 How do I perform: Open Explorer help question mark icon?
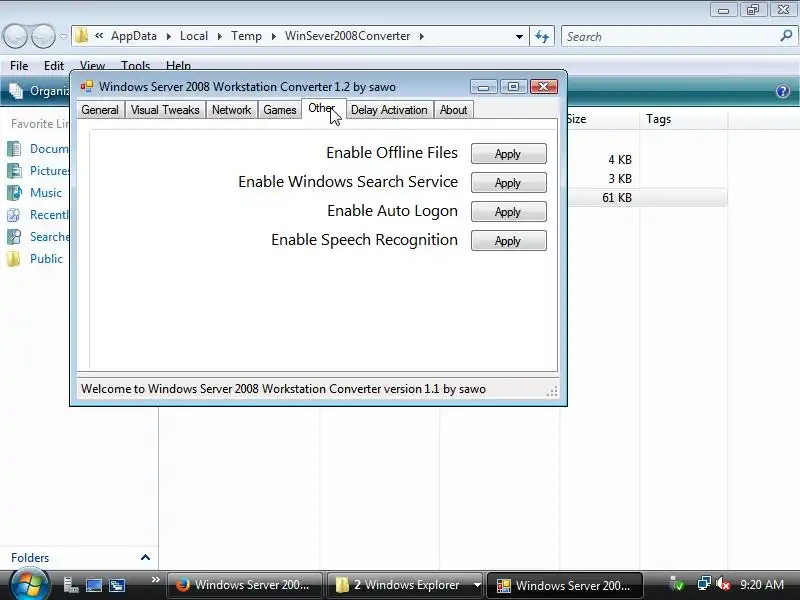783,91
